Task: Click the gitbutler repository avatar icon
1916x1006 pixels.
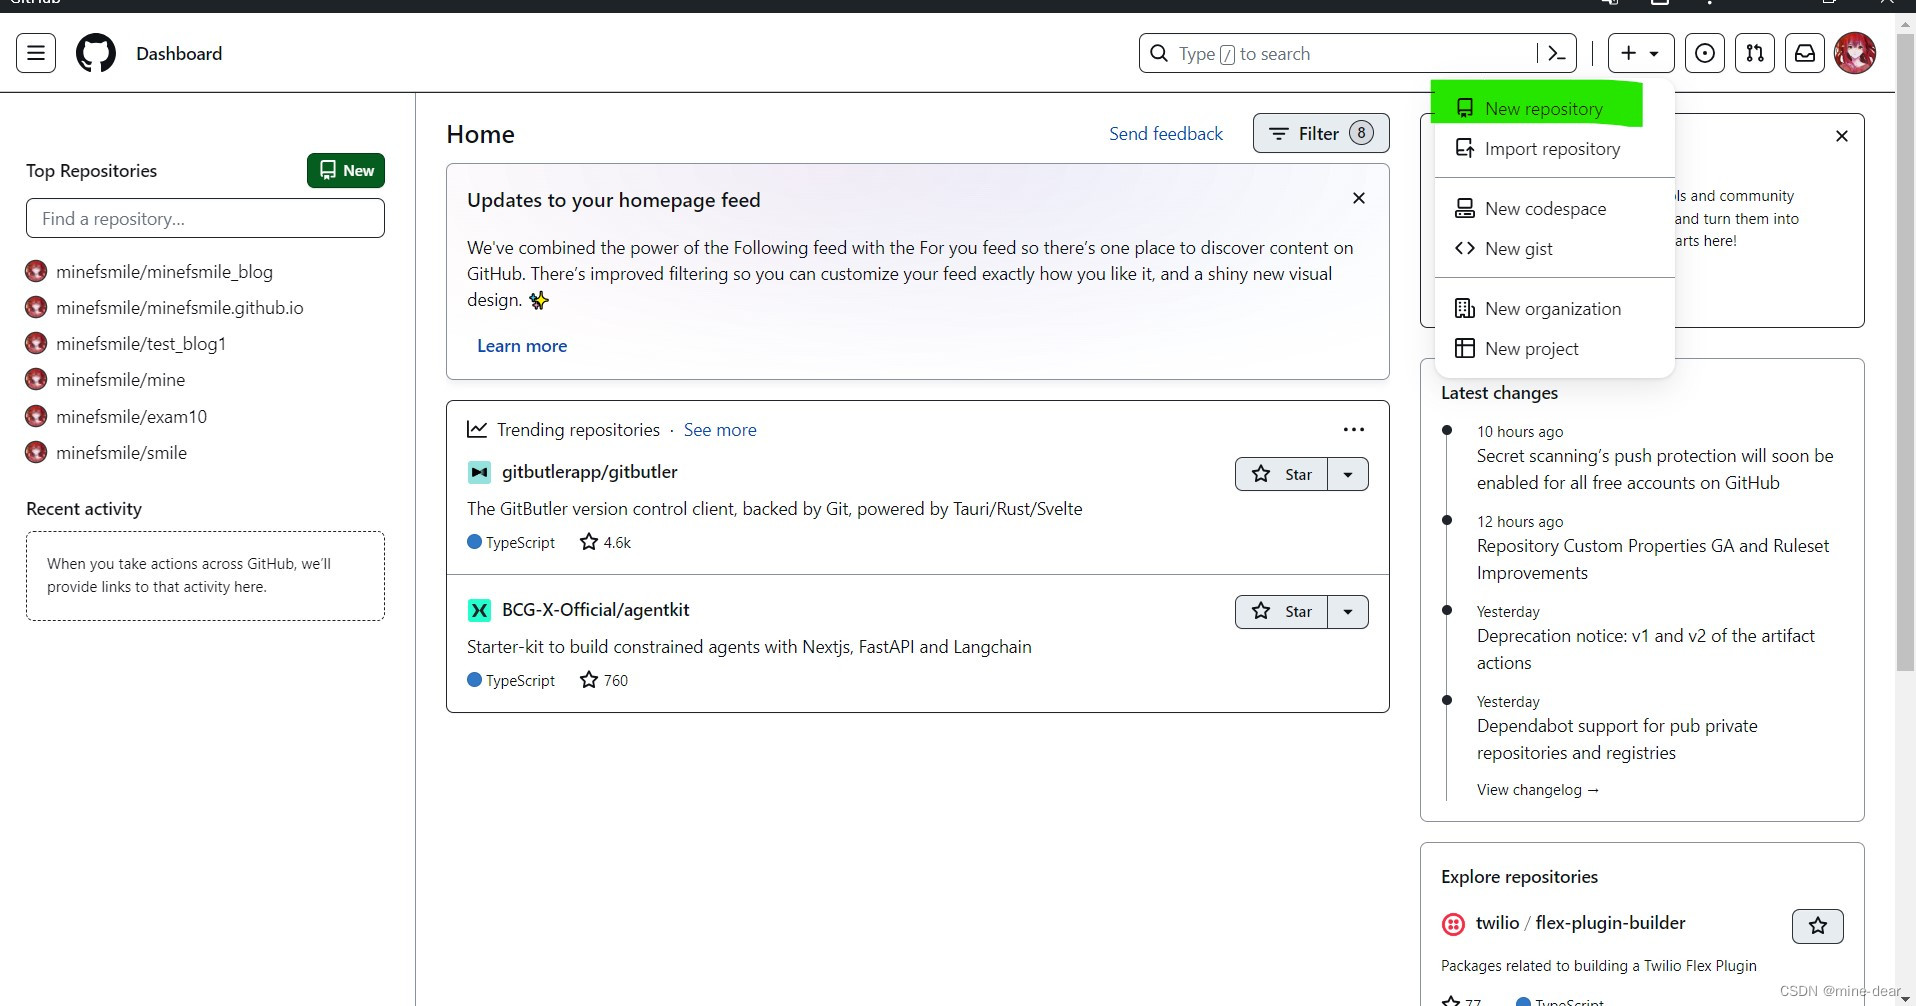Action: click(x=479, y=472)
